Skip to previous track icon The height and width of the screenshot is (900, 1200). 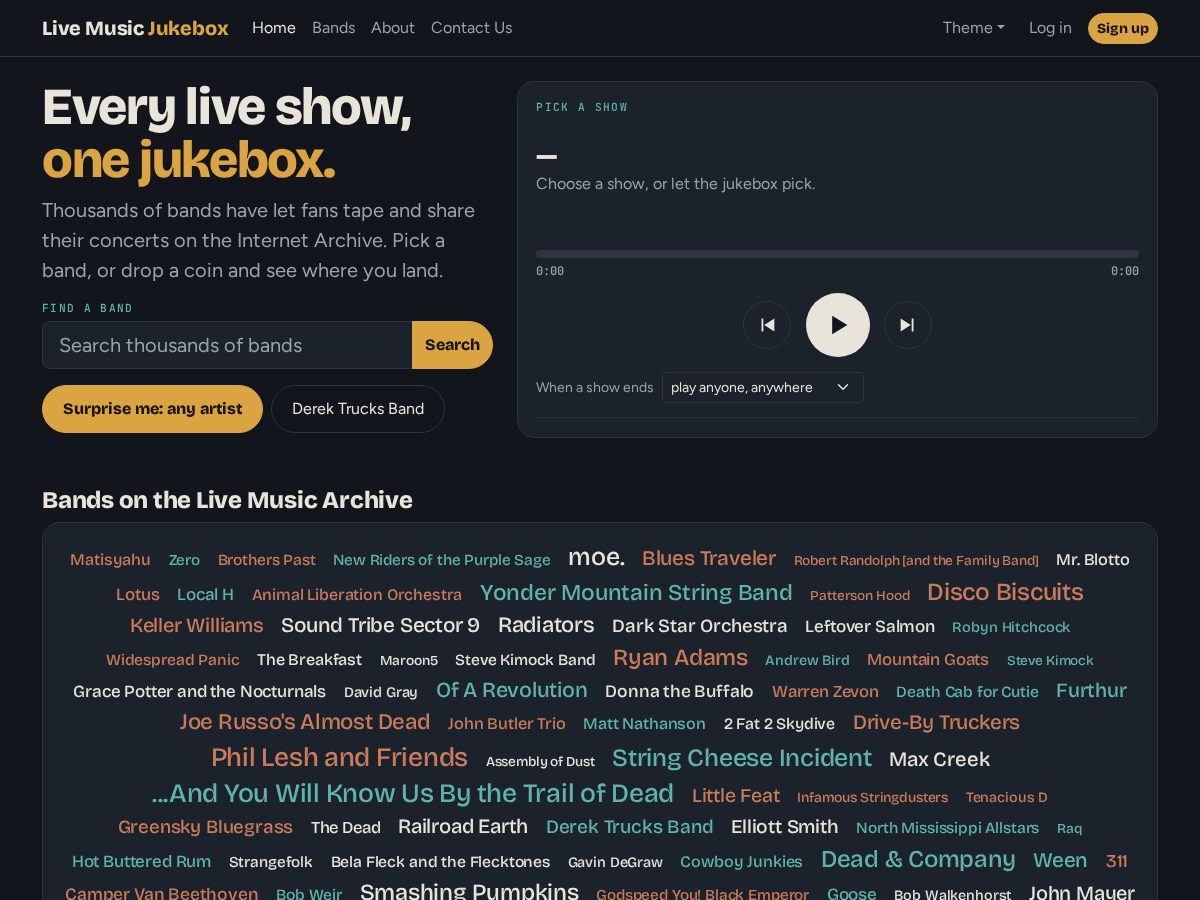point(767,325)
